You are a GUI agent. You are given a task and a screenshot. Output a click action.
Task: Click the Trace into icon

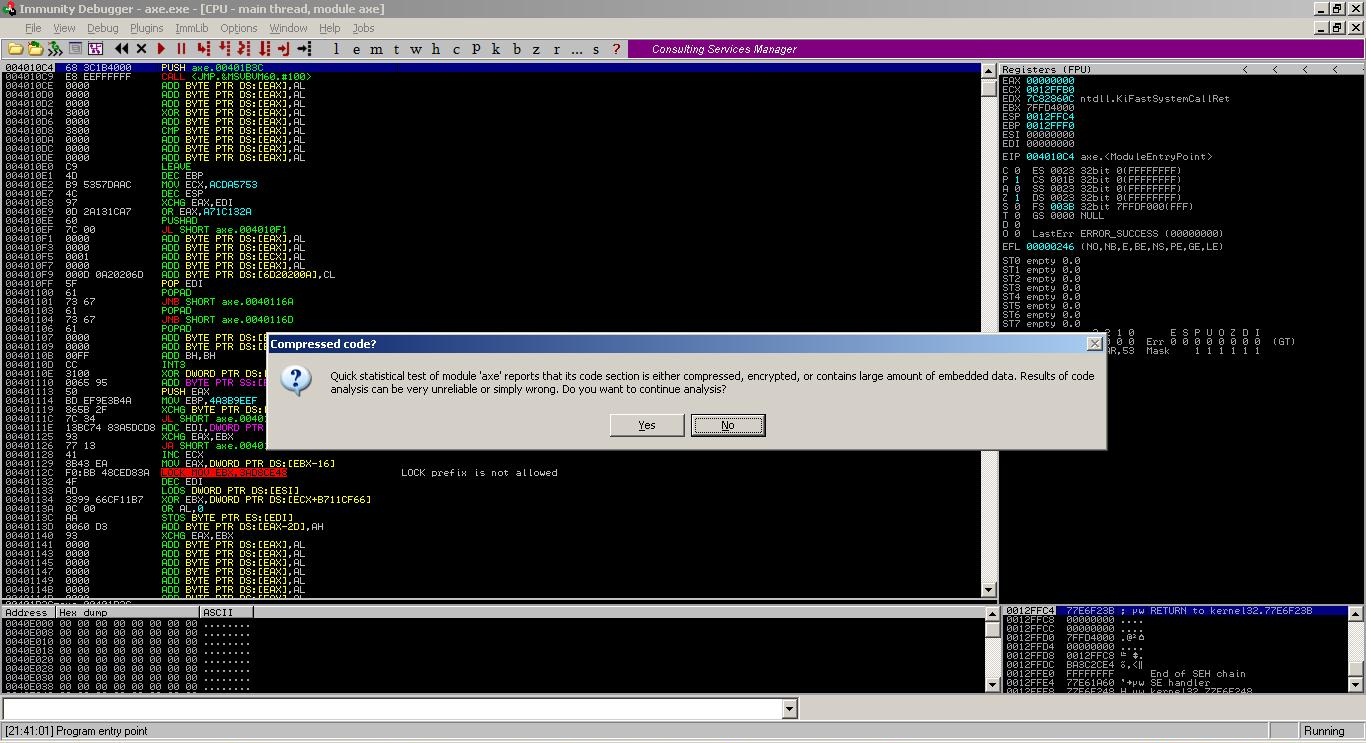tap(243, 48)
